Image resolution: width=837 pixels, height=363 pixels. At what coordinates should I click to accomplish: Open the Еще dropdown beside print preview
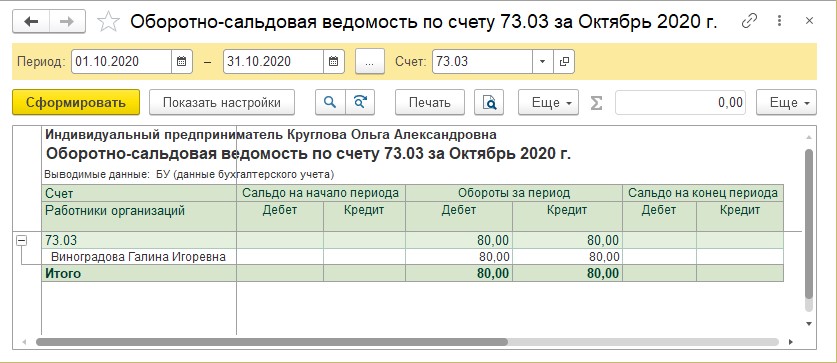[x=548, y=102]
